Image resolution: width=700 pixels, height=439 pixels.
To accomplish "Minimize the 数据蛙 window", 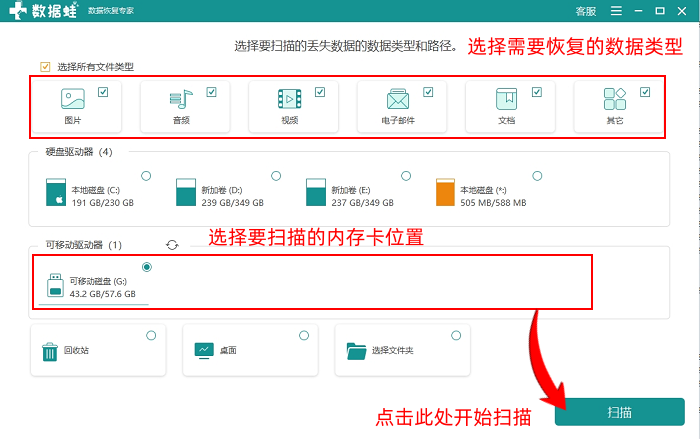I will point(638,11).
